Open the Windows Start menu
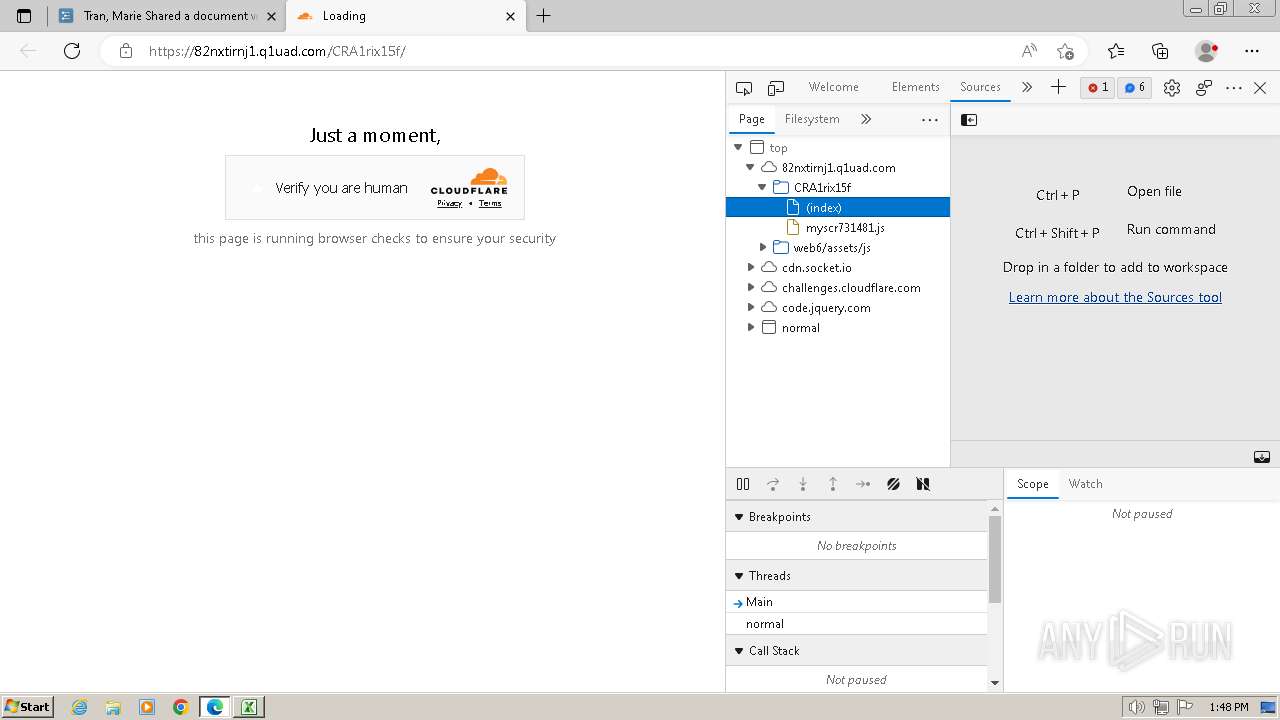Screen dimensions: 1280x720 point(27,707)
